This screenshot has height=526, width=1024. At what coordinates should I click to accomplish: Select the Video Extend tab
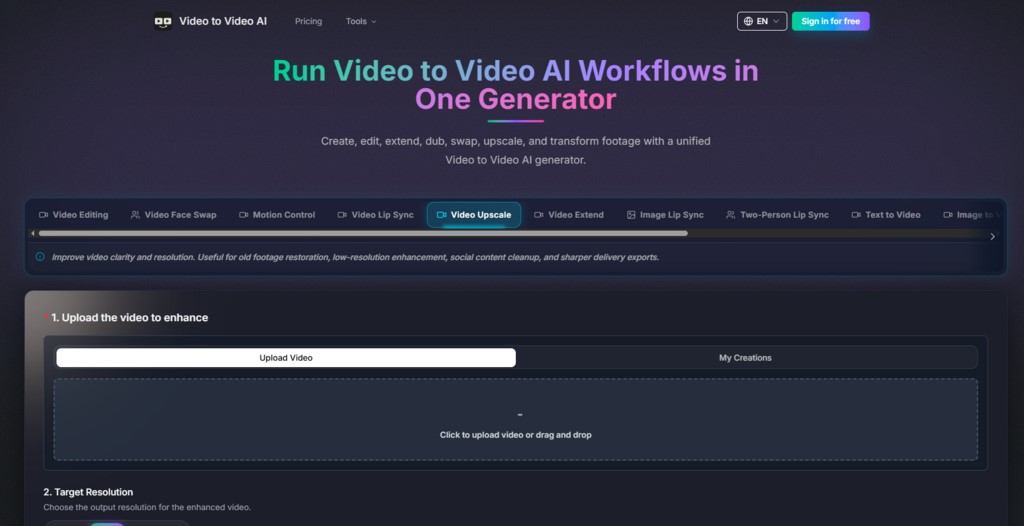(x=569, y=215)
